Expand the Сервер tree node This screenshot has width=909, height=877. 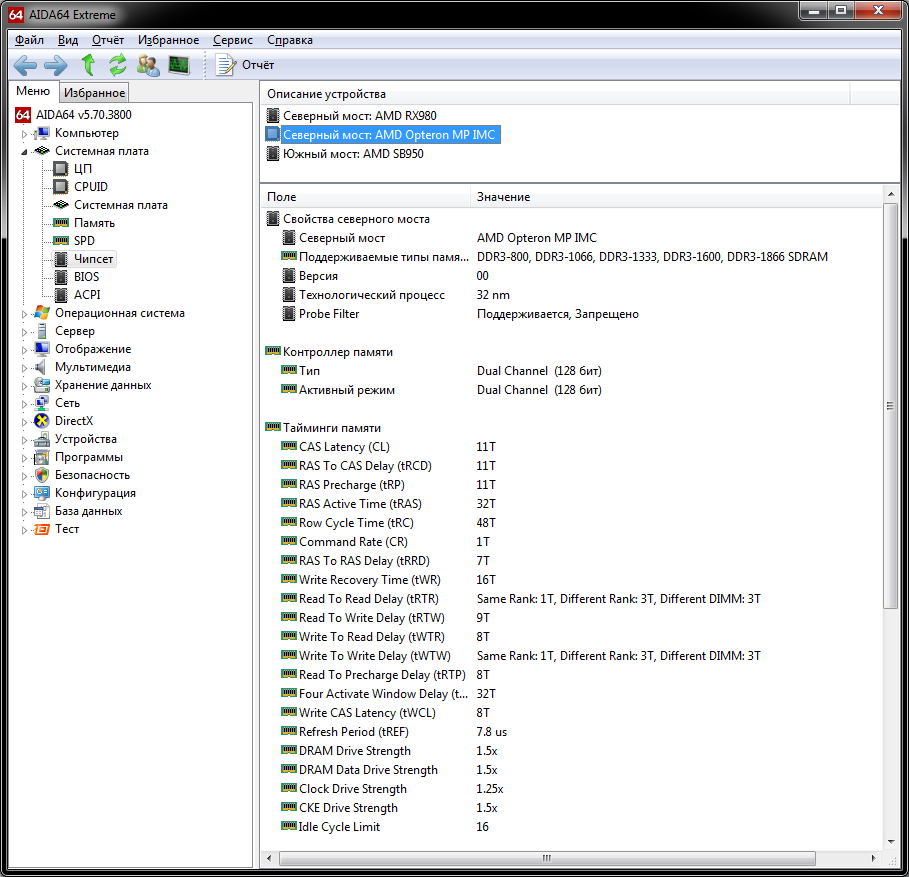[24, 332]
